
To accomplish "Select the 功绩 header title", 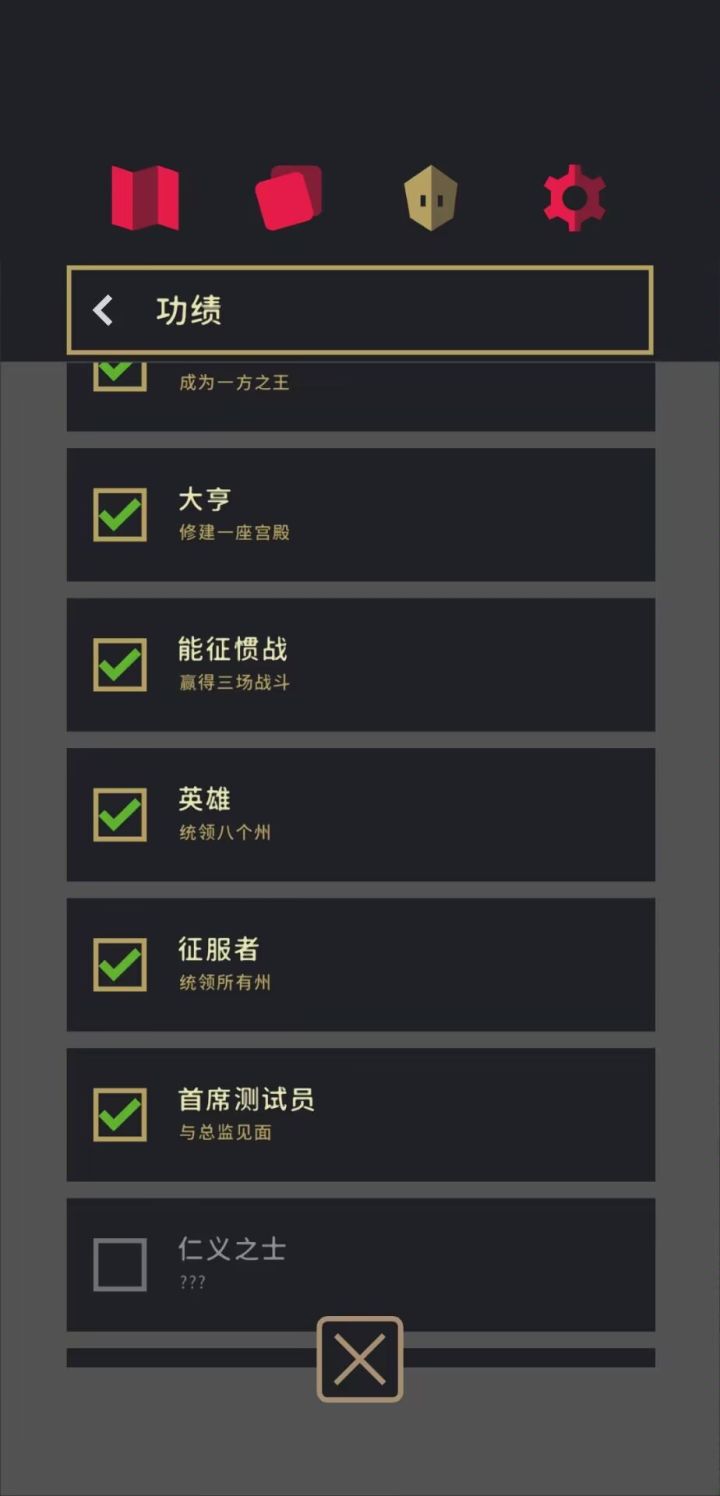I will coord(189,310).
